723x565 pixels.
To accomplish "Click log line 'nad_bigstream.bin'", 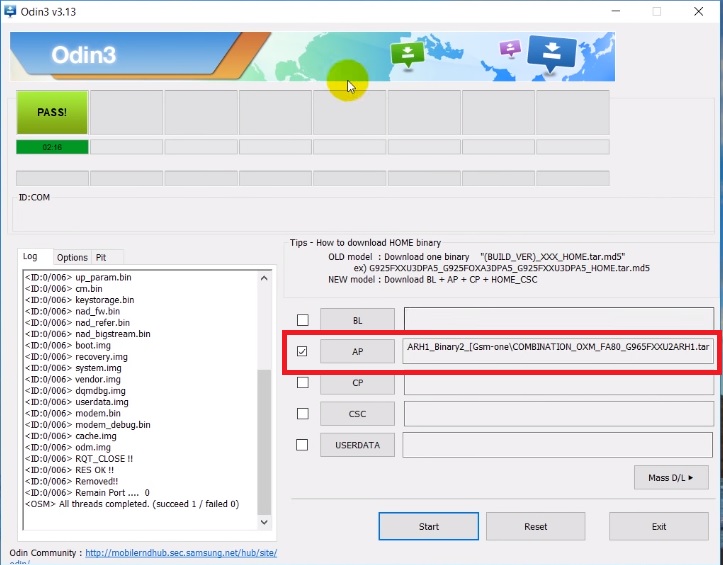I will [x=88, y=333].
